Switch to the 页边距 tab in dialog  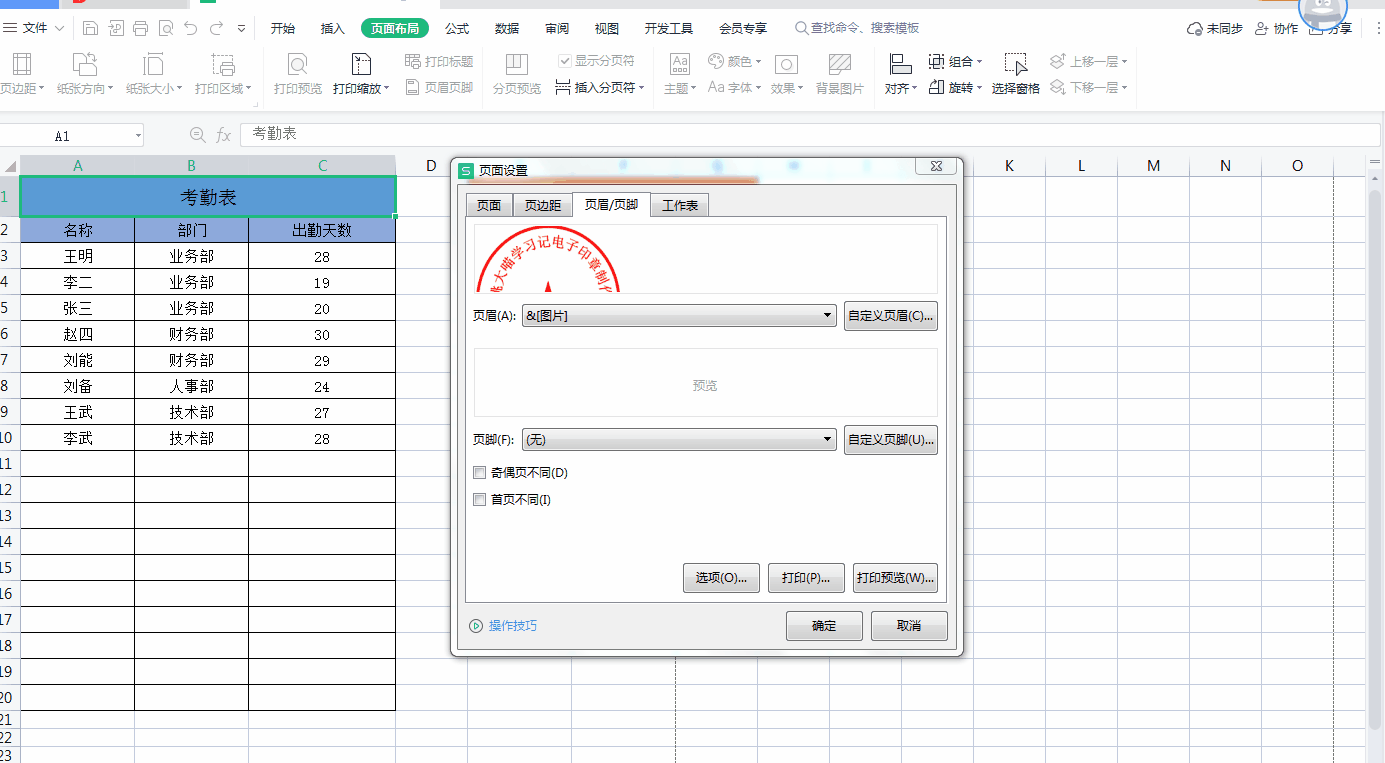point(543,206)
